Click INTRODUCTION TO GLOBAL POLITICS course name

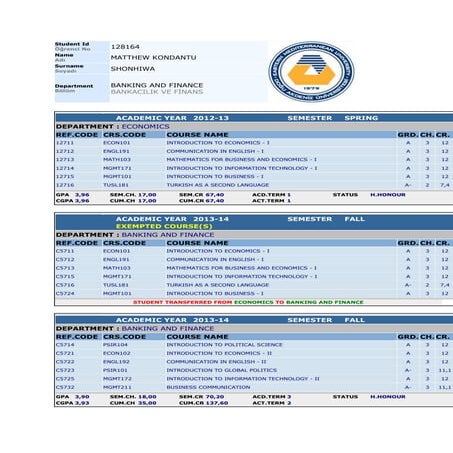tap(222, 370)
